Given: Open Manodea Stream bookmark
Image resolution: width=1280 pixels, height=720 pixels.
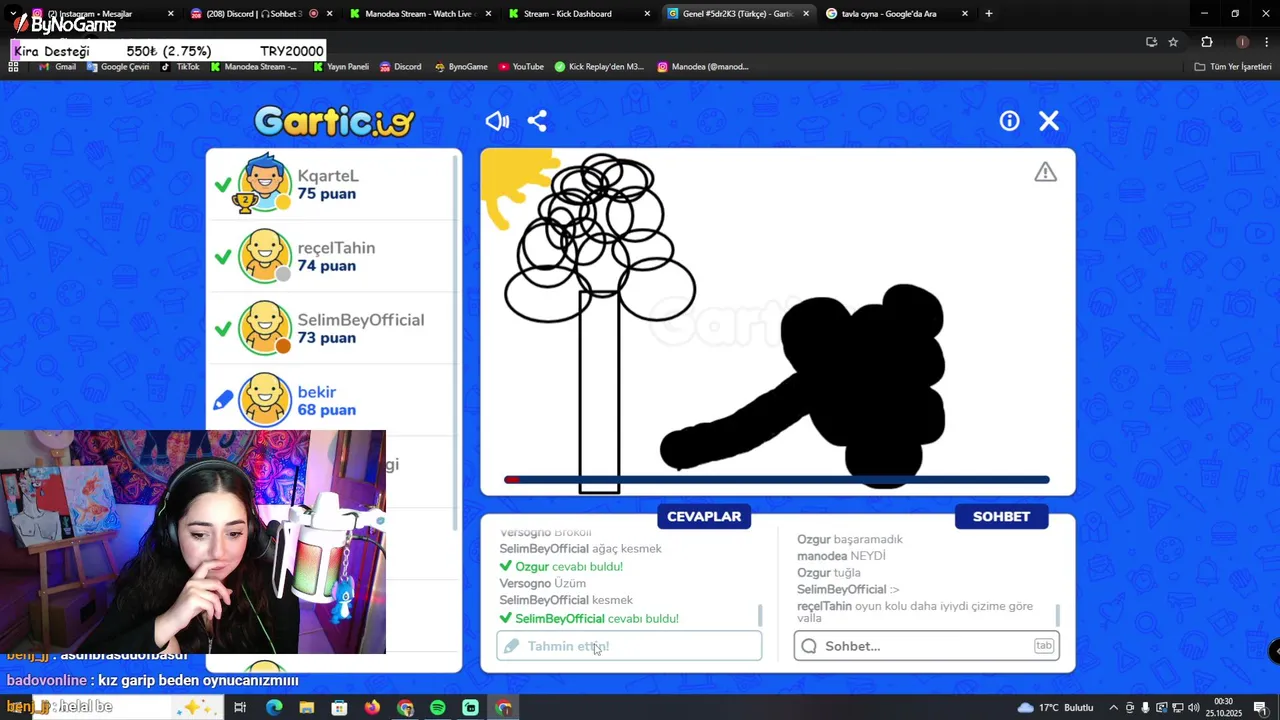Looking at the screenshot, I should 254,67.
